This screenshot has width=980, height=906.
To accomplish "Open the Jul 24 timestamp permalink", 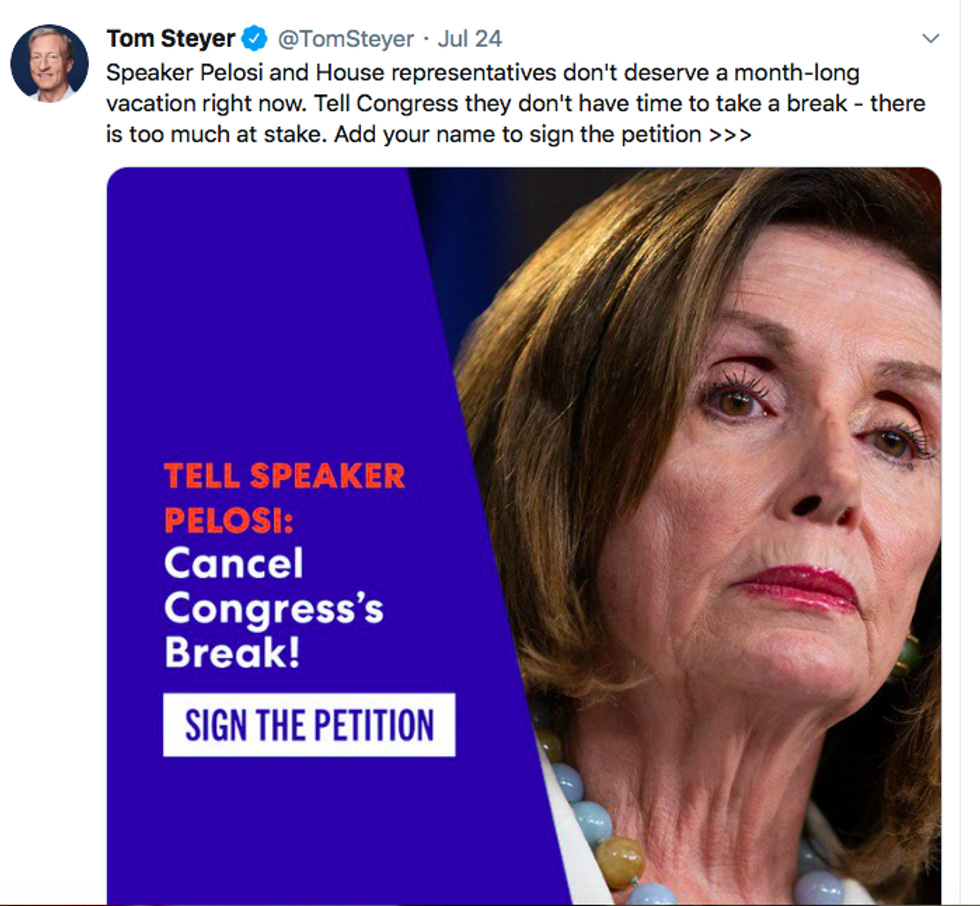I will (x=469, y=39).
